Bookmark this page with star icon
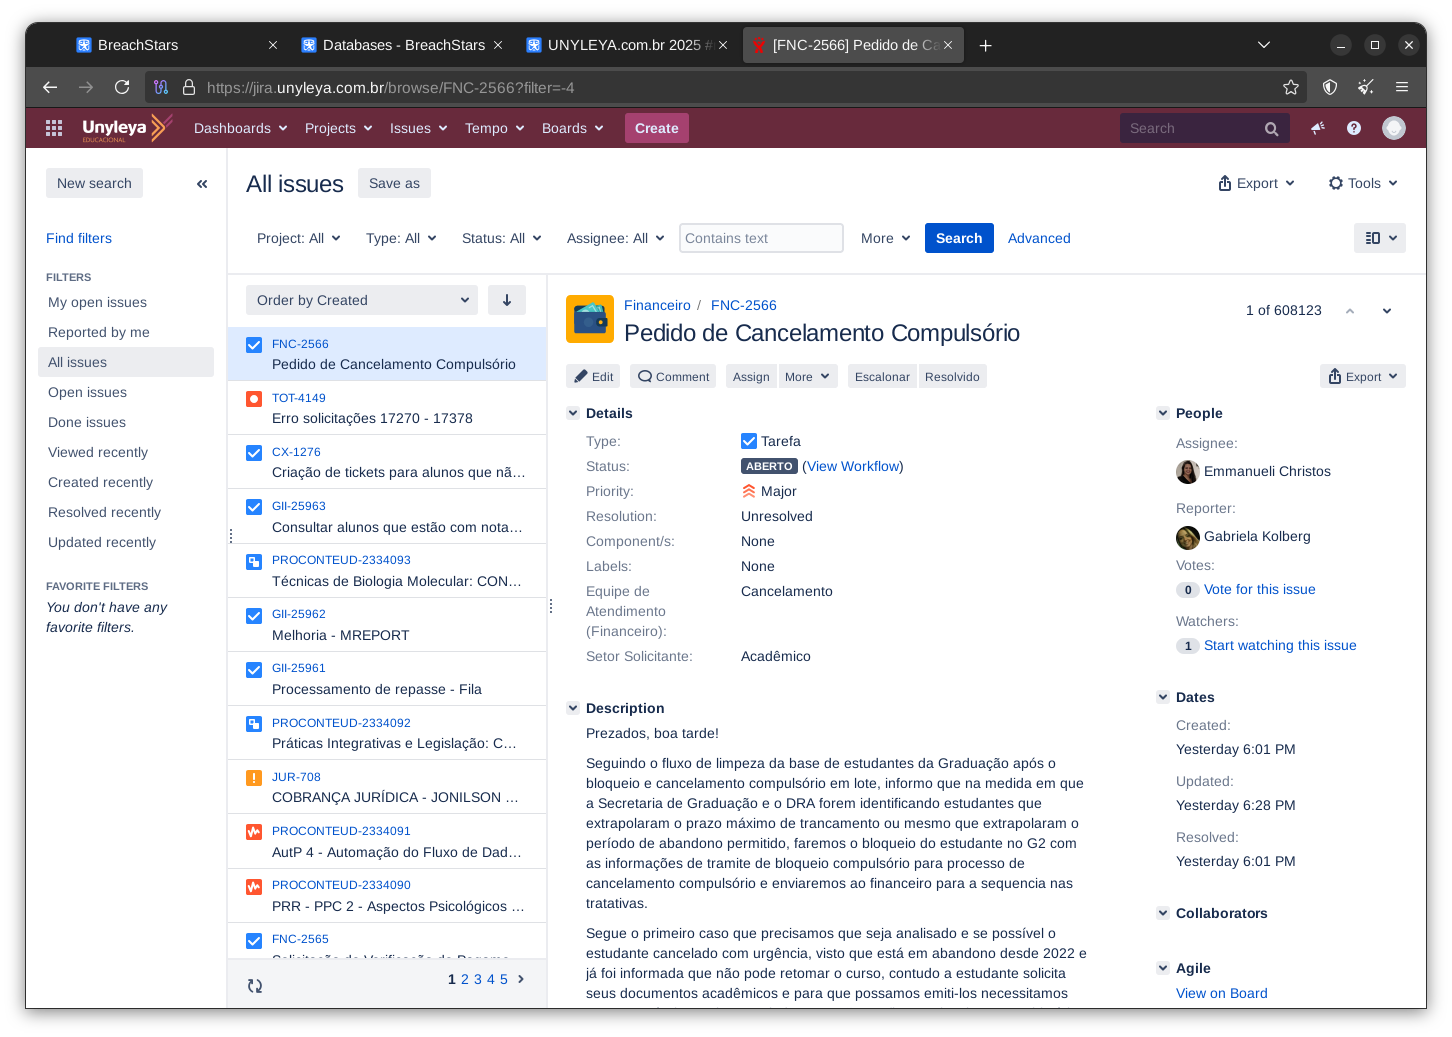 [1291, 87]
